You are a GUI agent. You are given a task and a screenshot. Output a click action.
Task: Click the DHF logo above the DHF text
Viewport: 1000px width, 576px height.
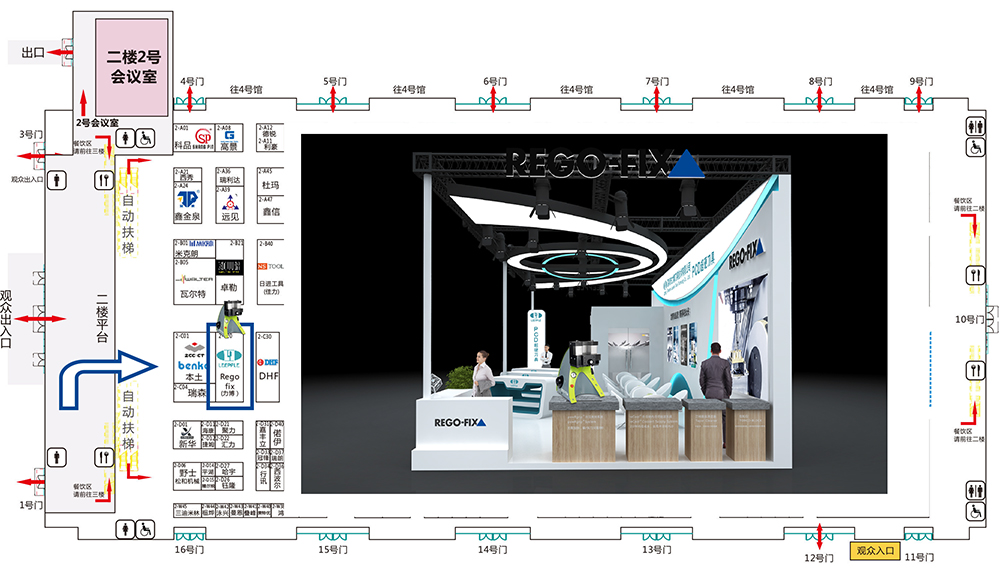coord(268,362)
